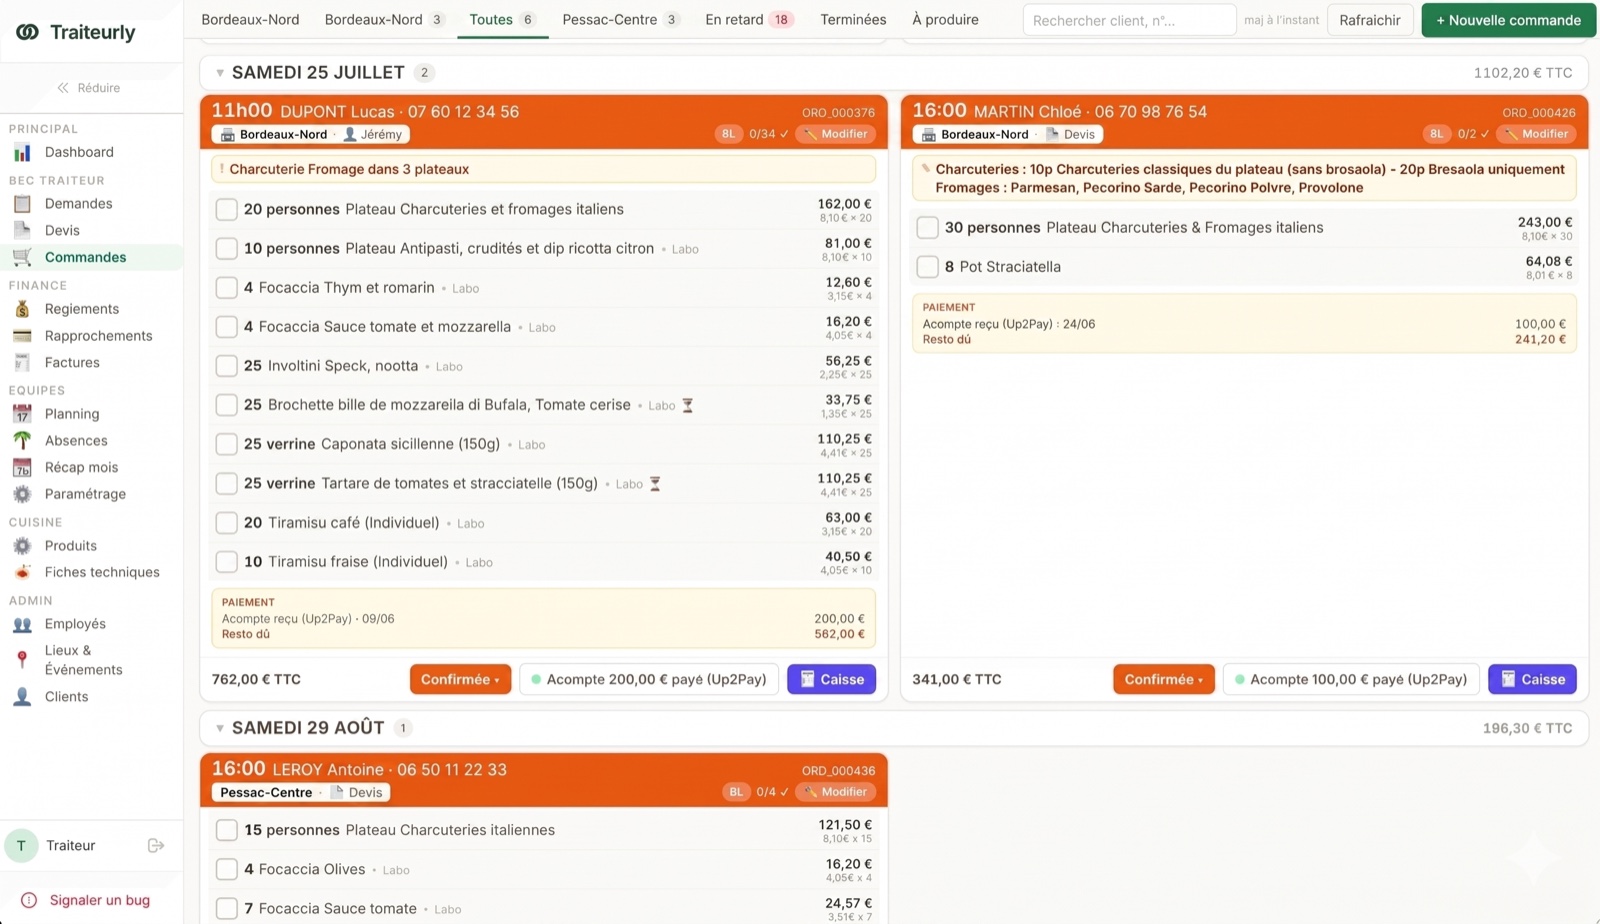Click the Demandes sidebar icon

pos(22,204)
